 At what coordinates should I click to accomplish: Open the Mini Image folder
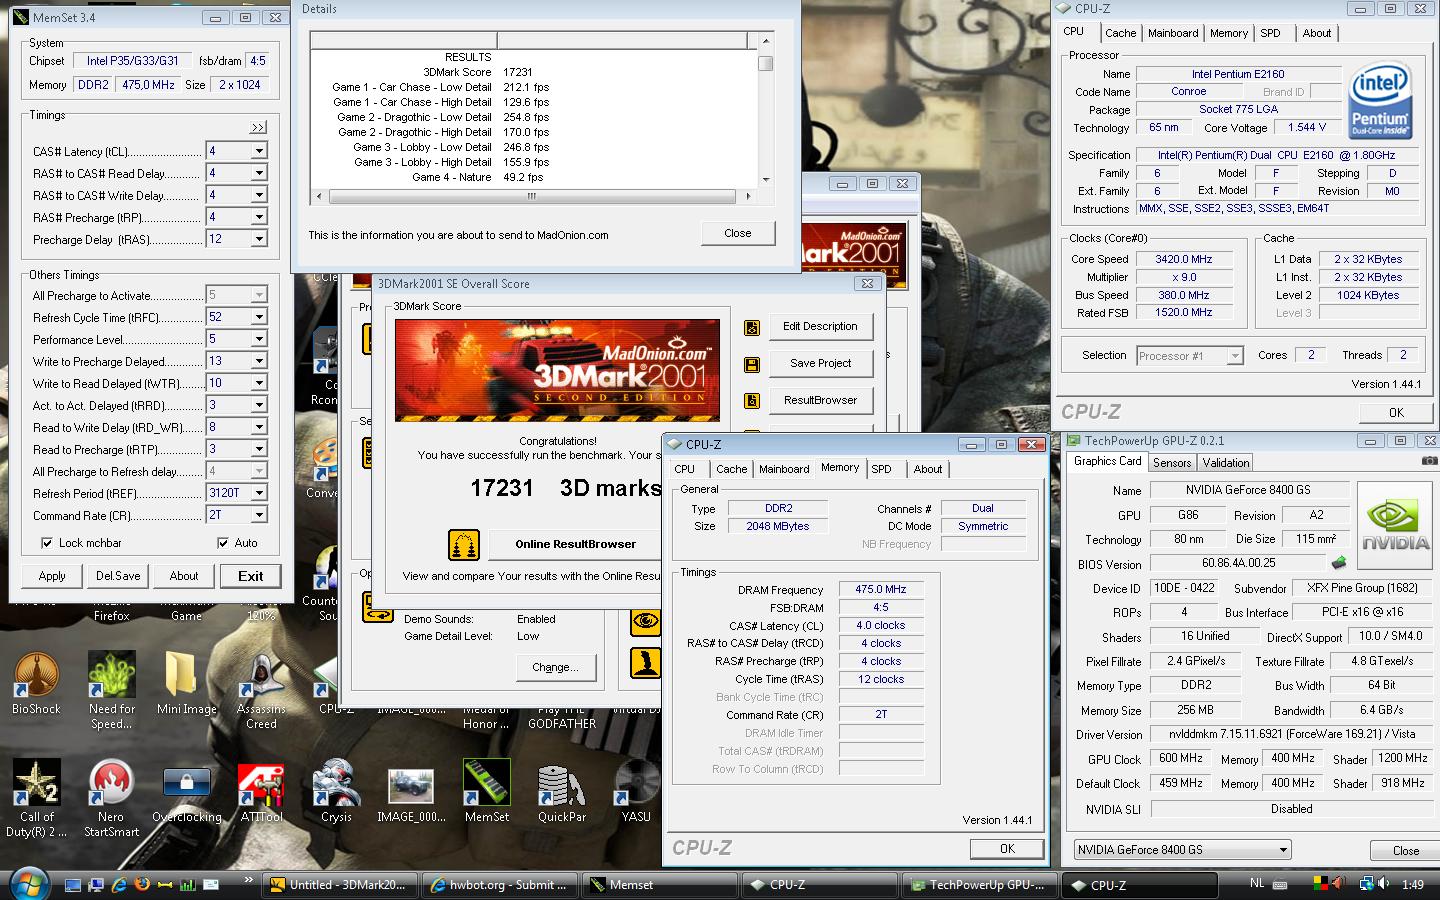pyautogui.click(x=186, y=683)
